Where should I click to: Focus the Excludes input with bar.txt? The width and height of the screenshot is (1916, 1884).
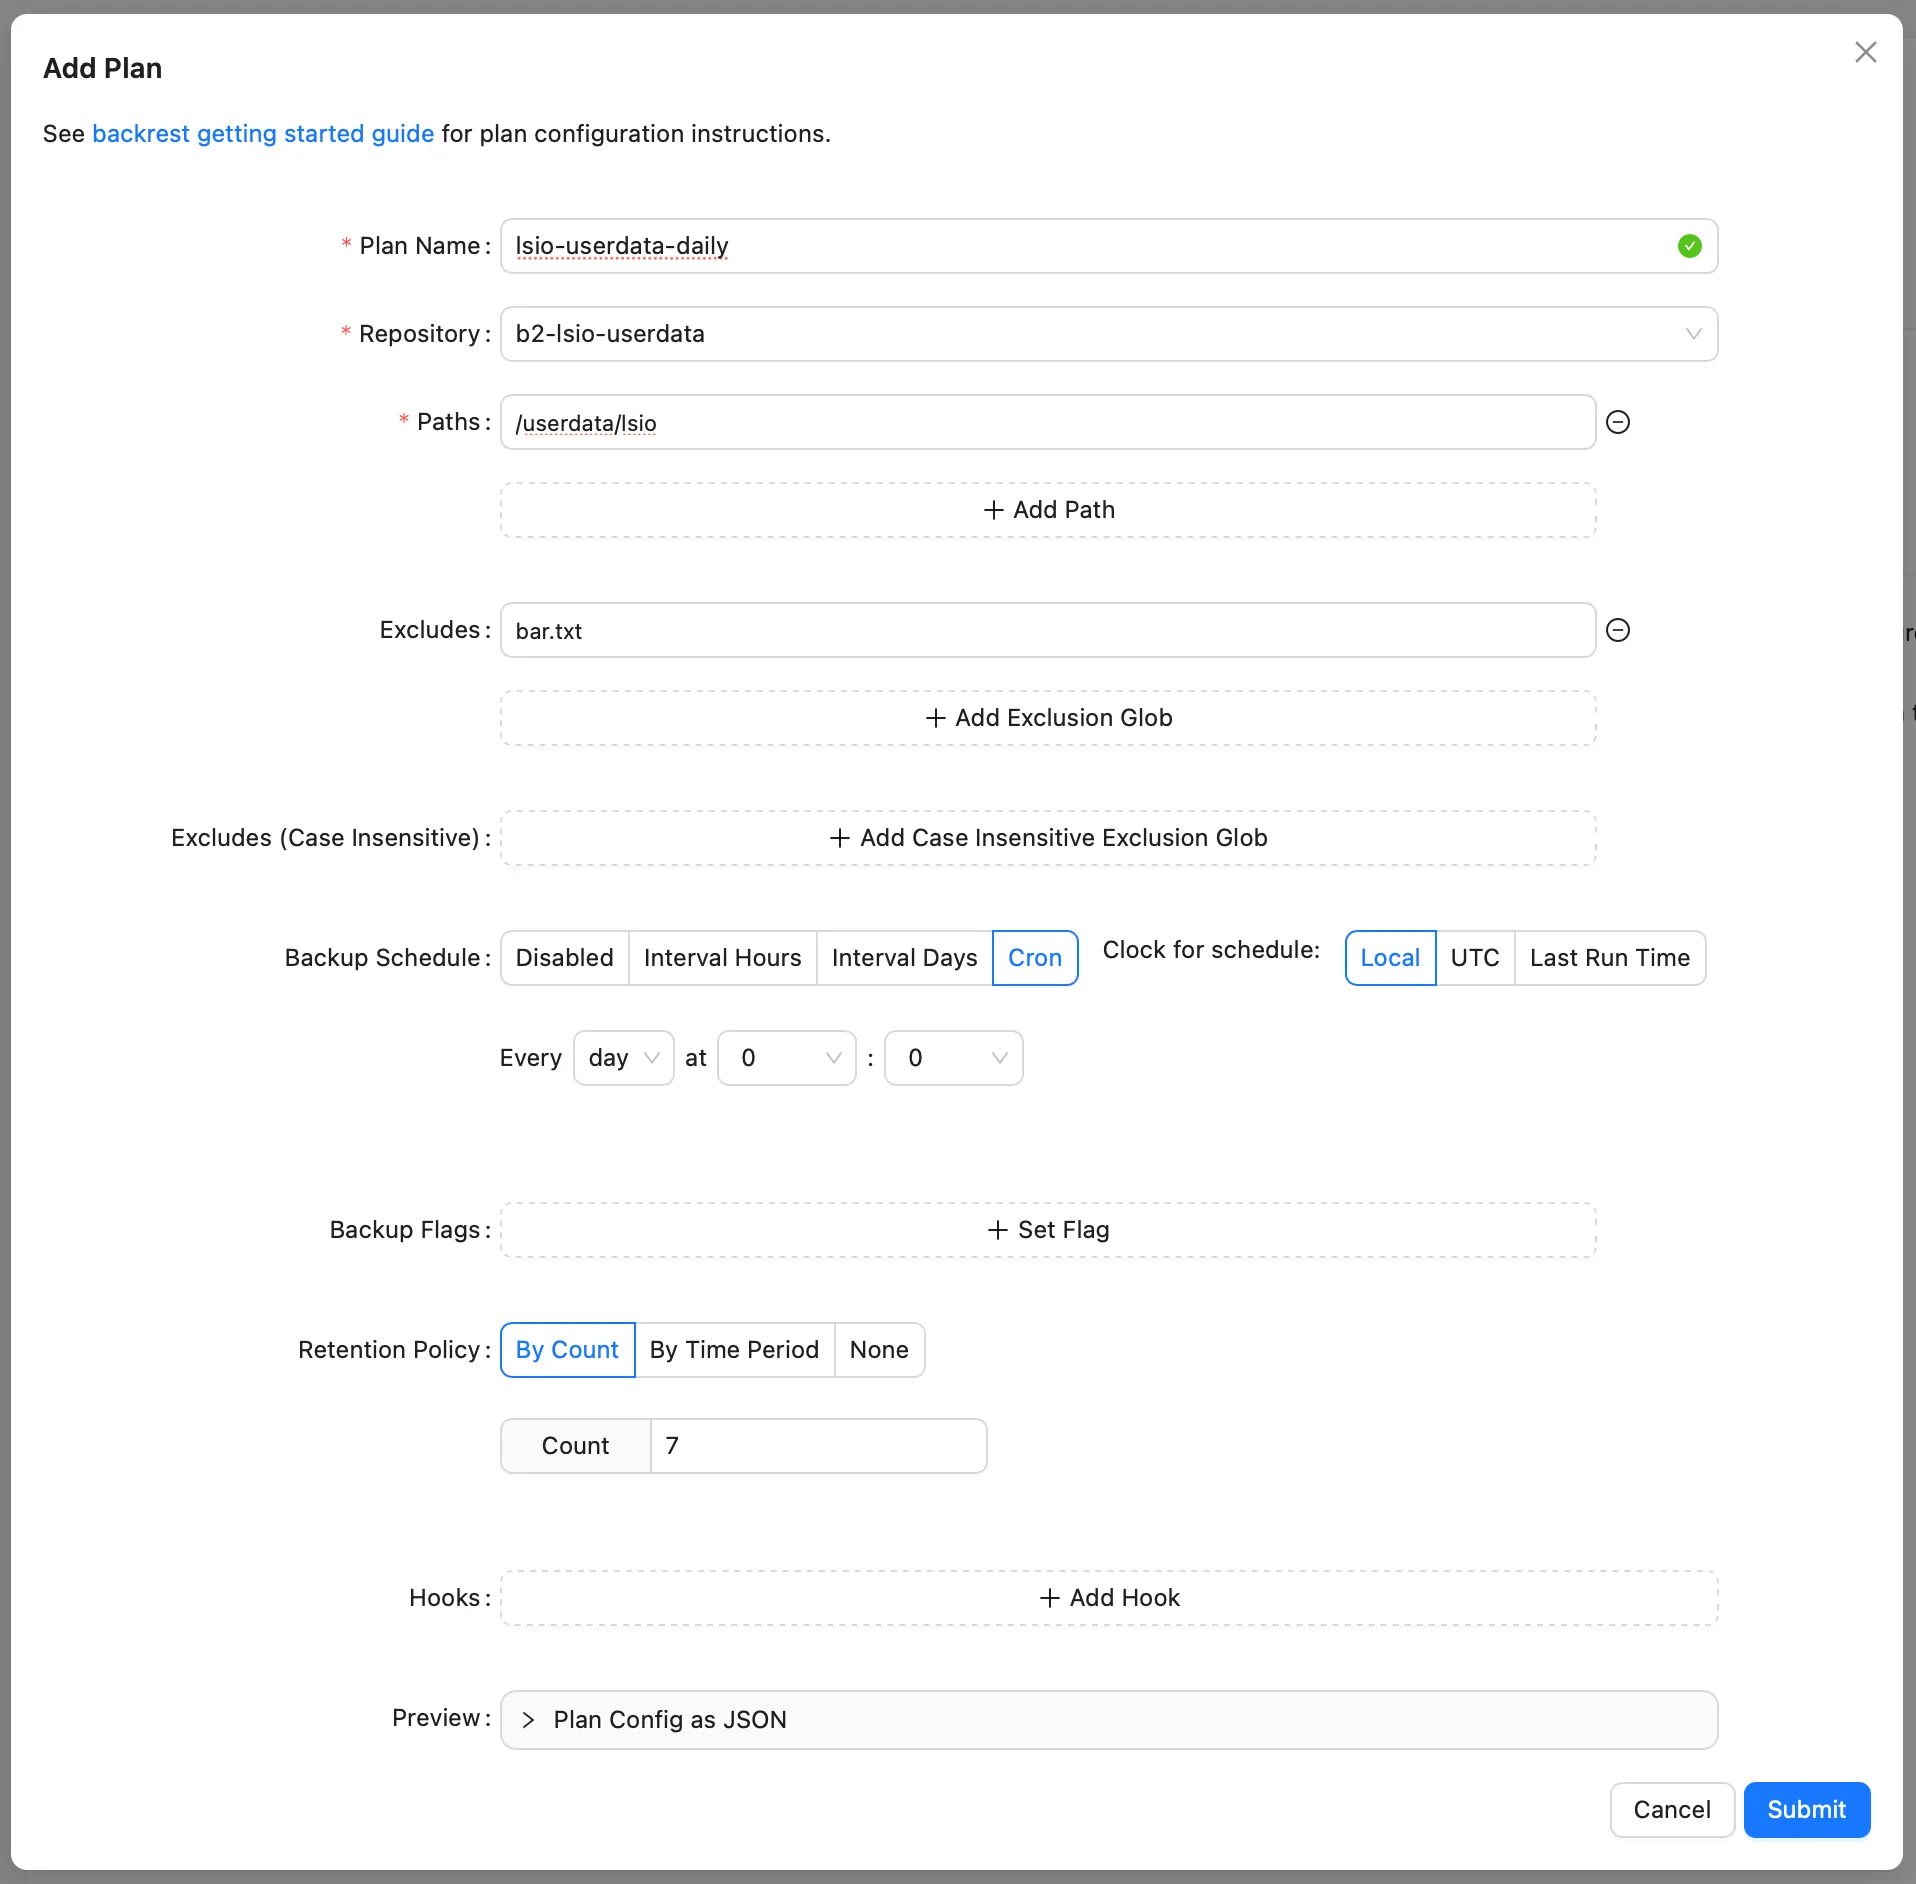(1048, 630)
